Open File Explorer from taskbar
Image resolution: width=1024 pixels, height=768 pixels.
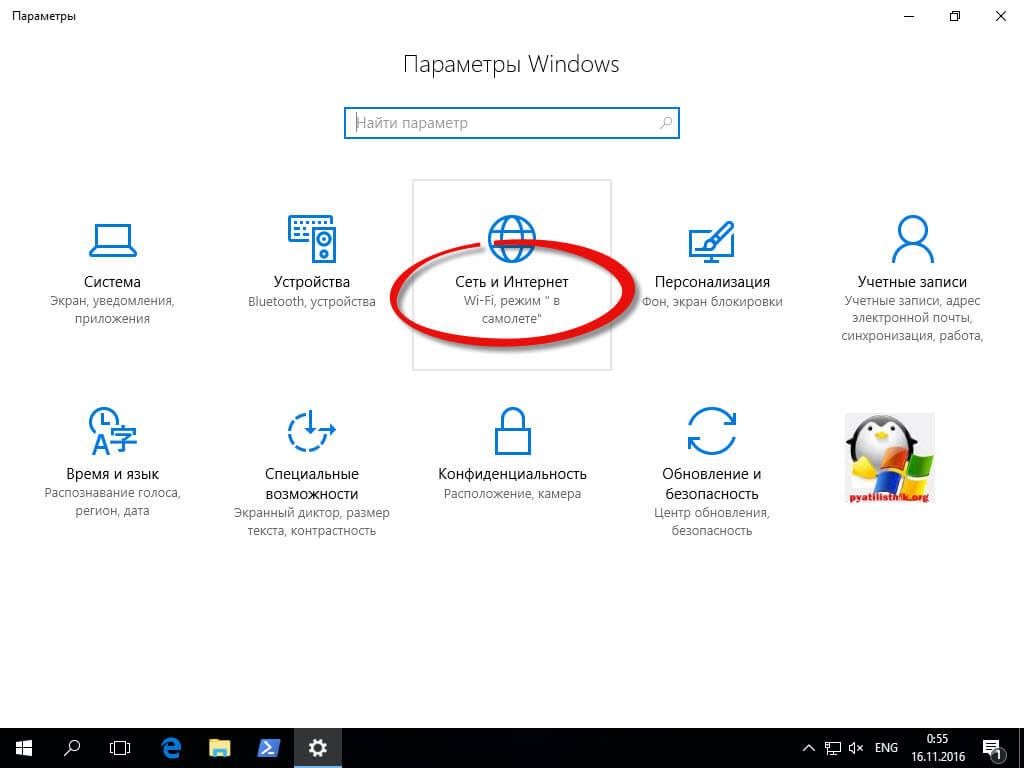pyautogui.click(x=219, y=748)
